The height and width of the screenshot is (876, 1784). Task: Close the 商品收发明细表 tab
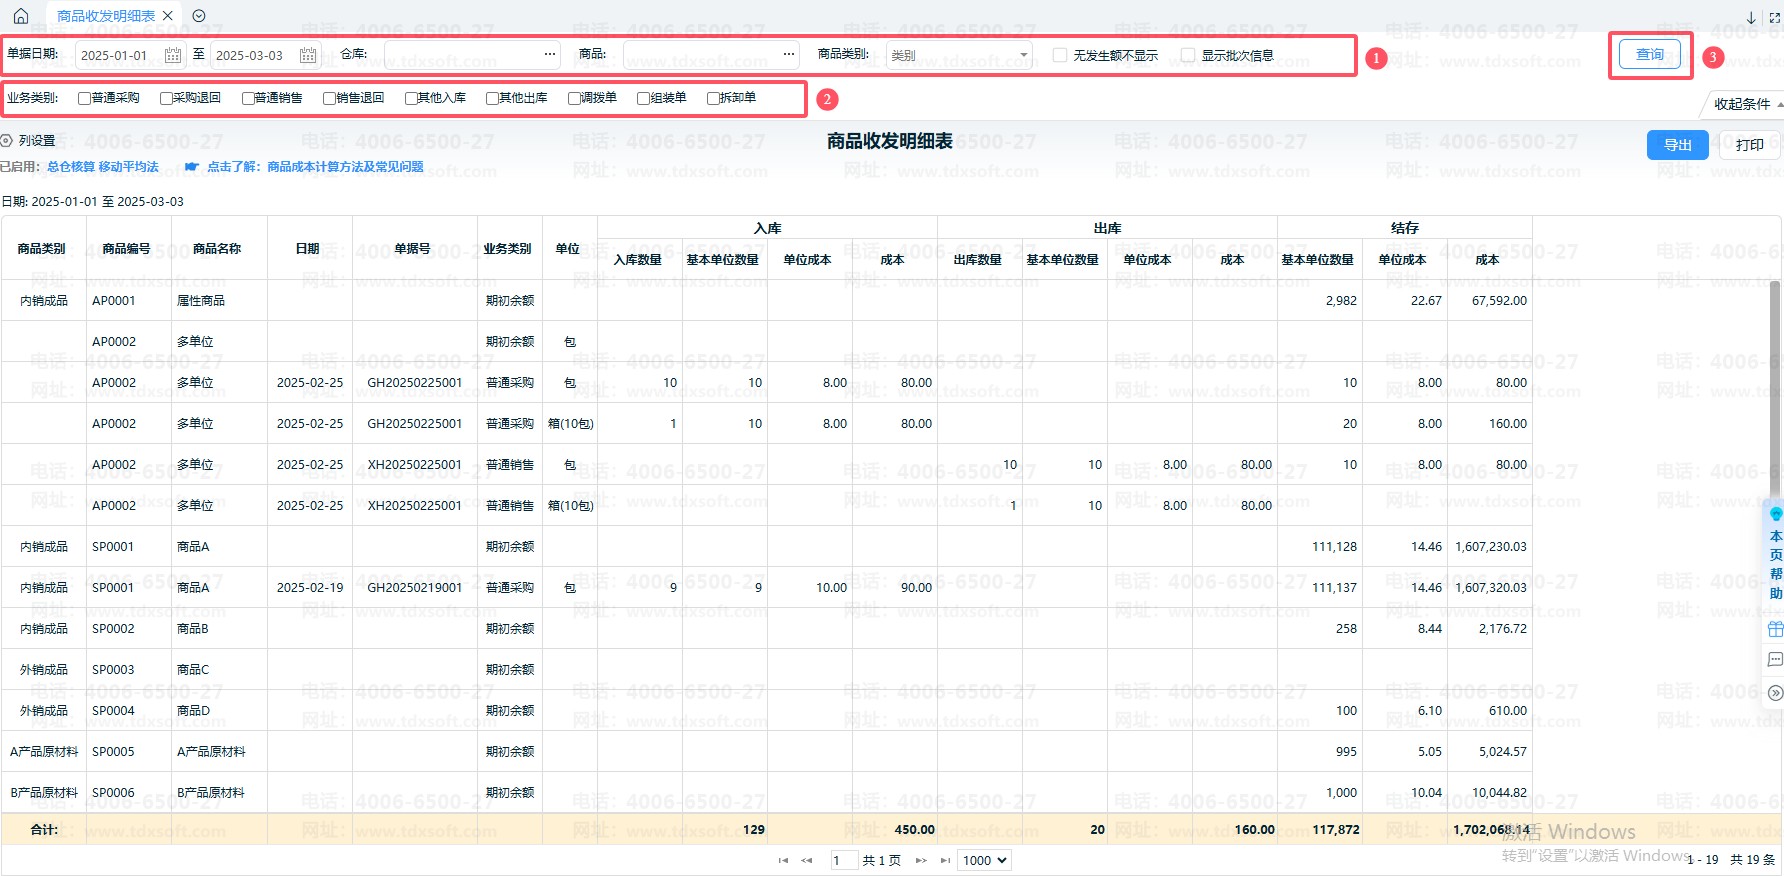(x=168, y=16)
